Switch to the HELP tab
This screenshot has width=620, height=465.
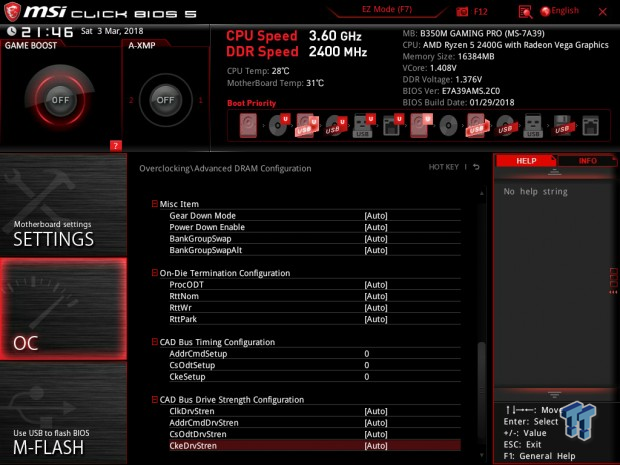(525, 161)
